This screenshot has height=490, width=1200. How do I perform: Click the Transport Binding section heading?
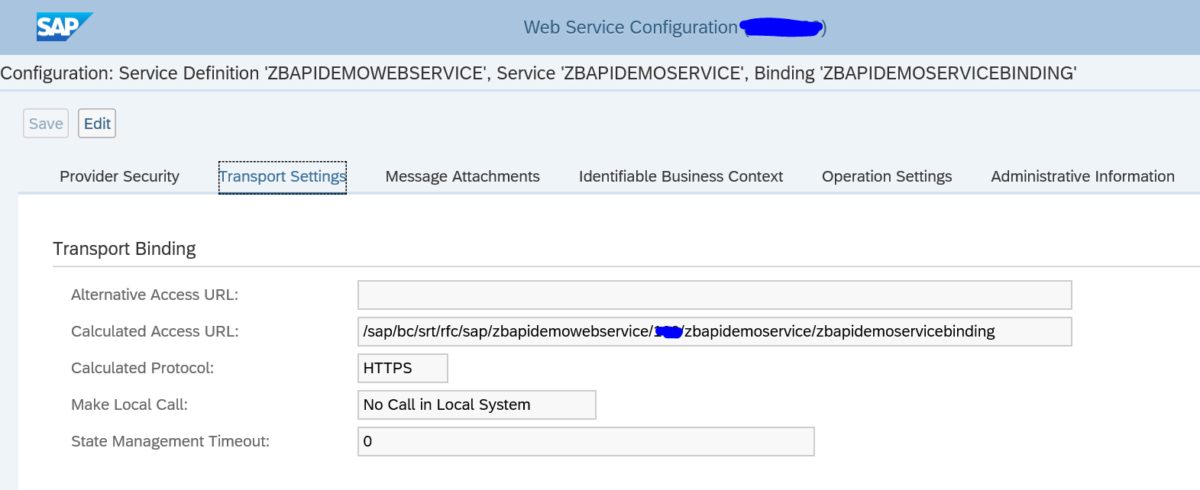pos(124,248)
